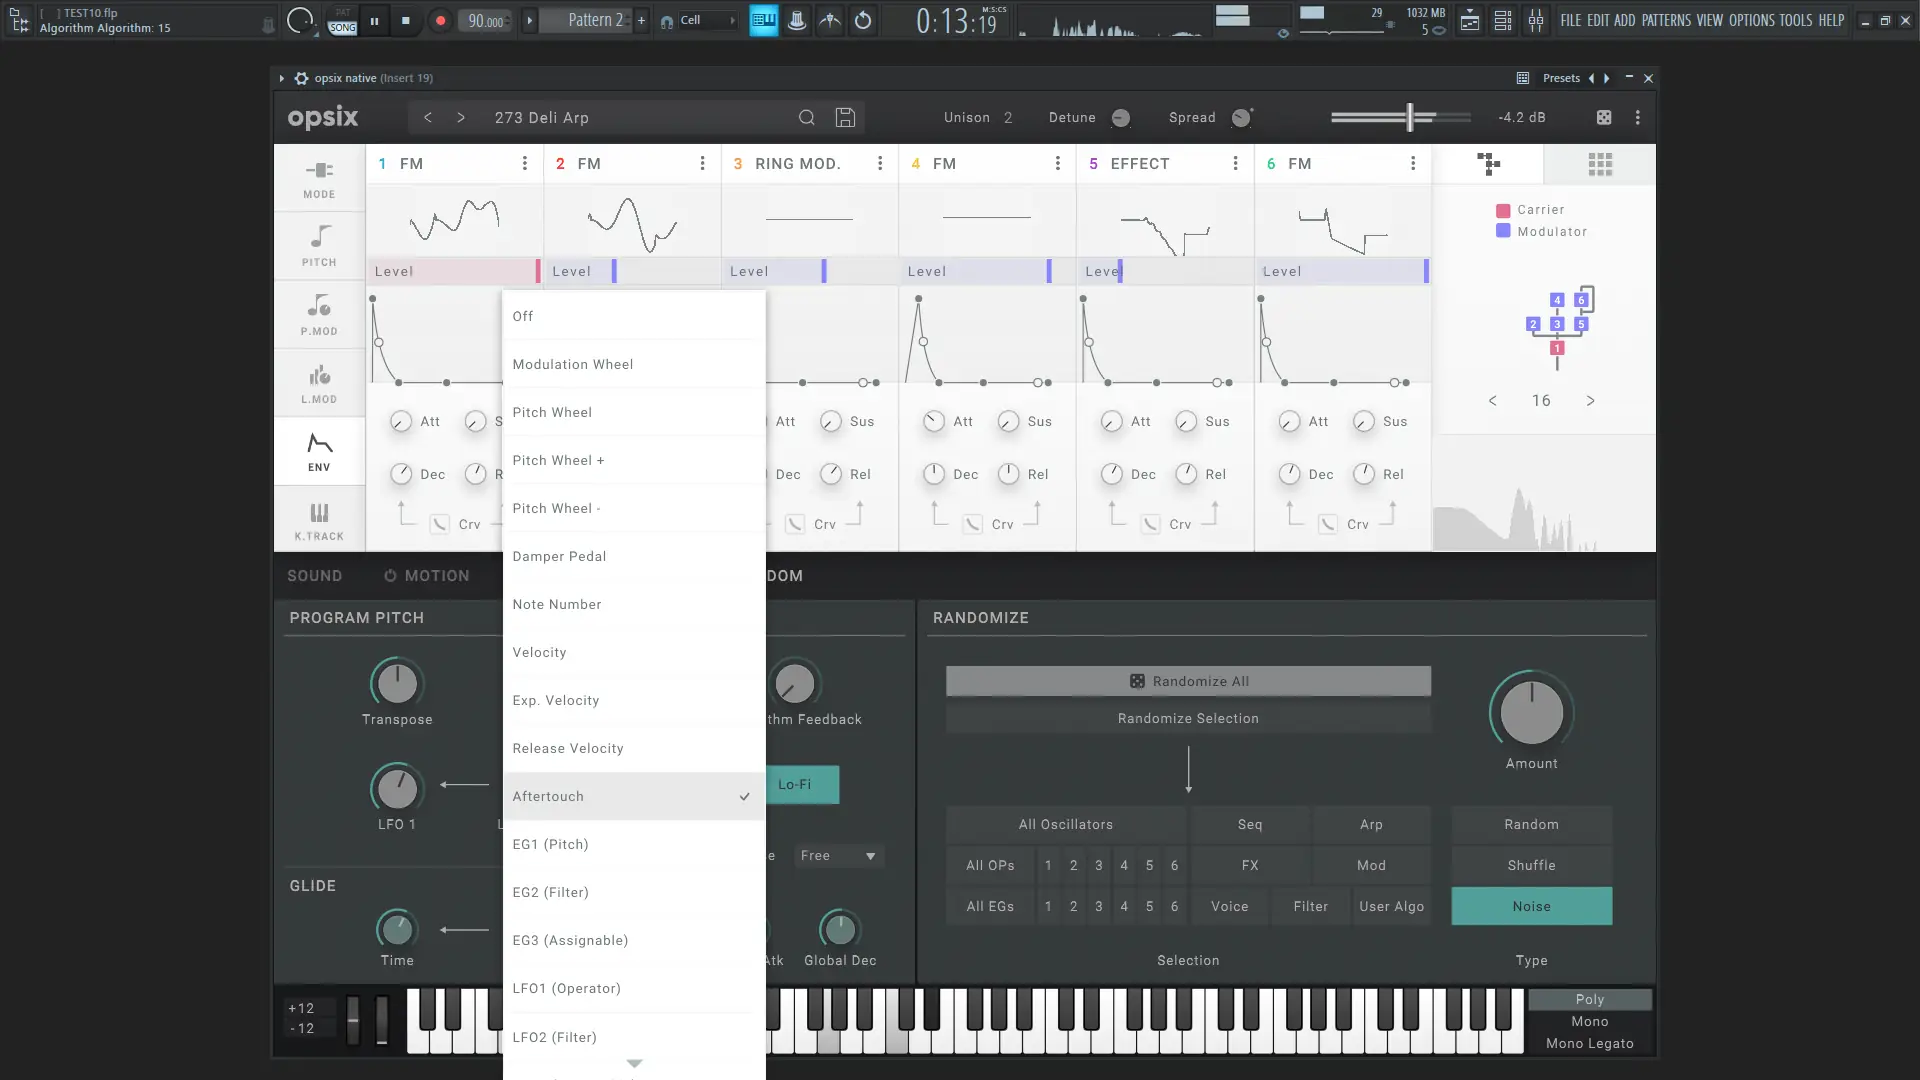Image resolution: width=1920 pixels, height=1080 pixels.
Task: Click the Randomize All button
Action: (1188, 681)
